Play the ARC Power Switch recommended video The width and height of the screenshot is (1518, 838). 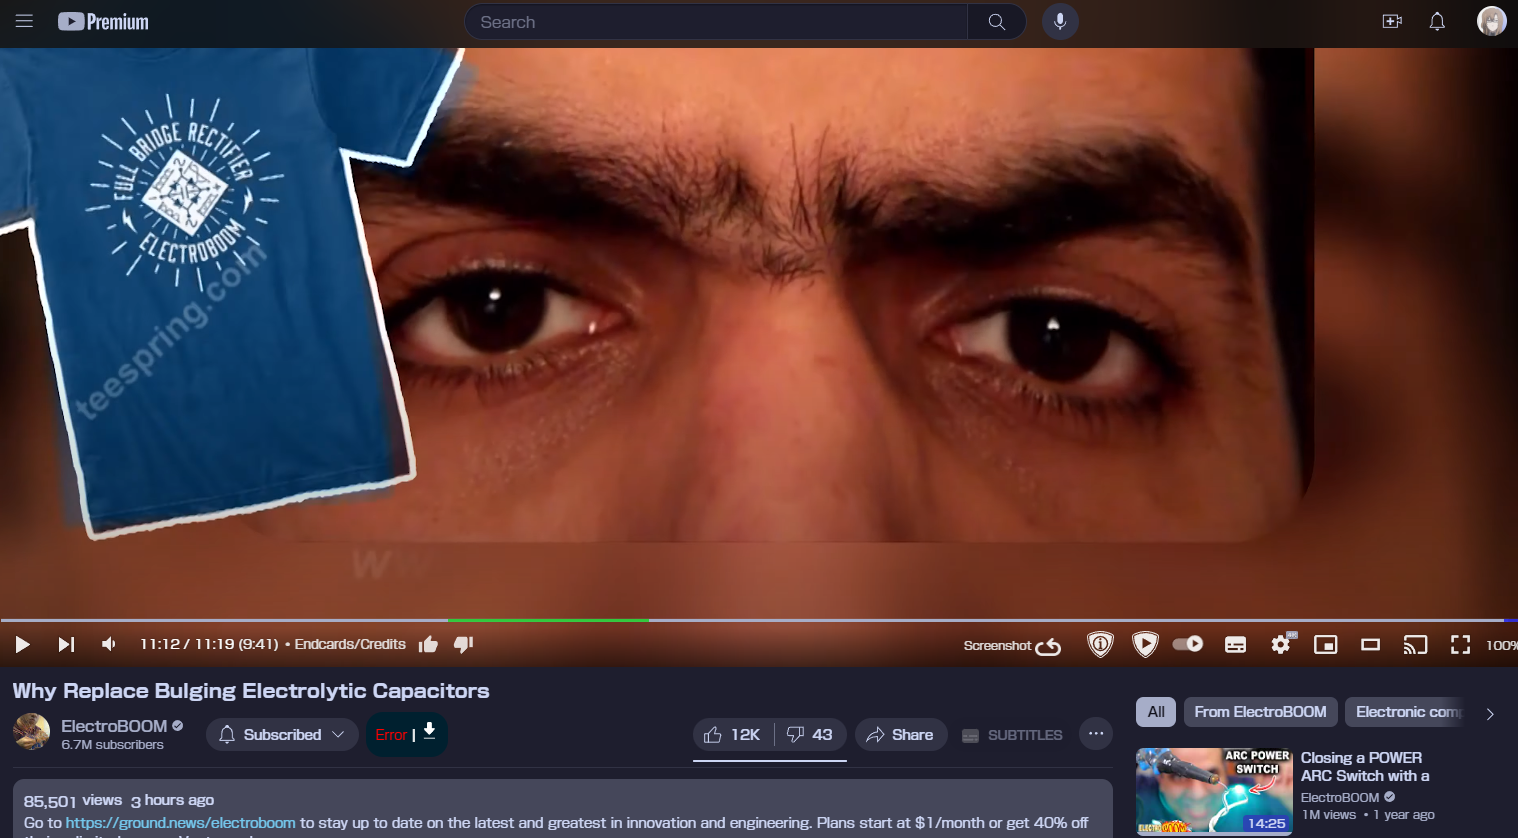coord(1213,791)
